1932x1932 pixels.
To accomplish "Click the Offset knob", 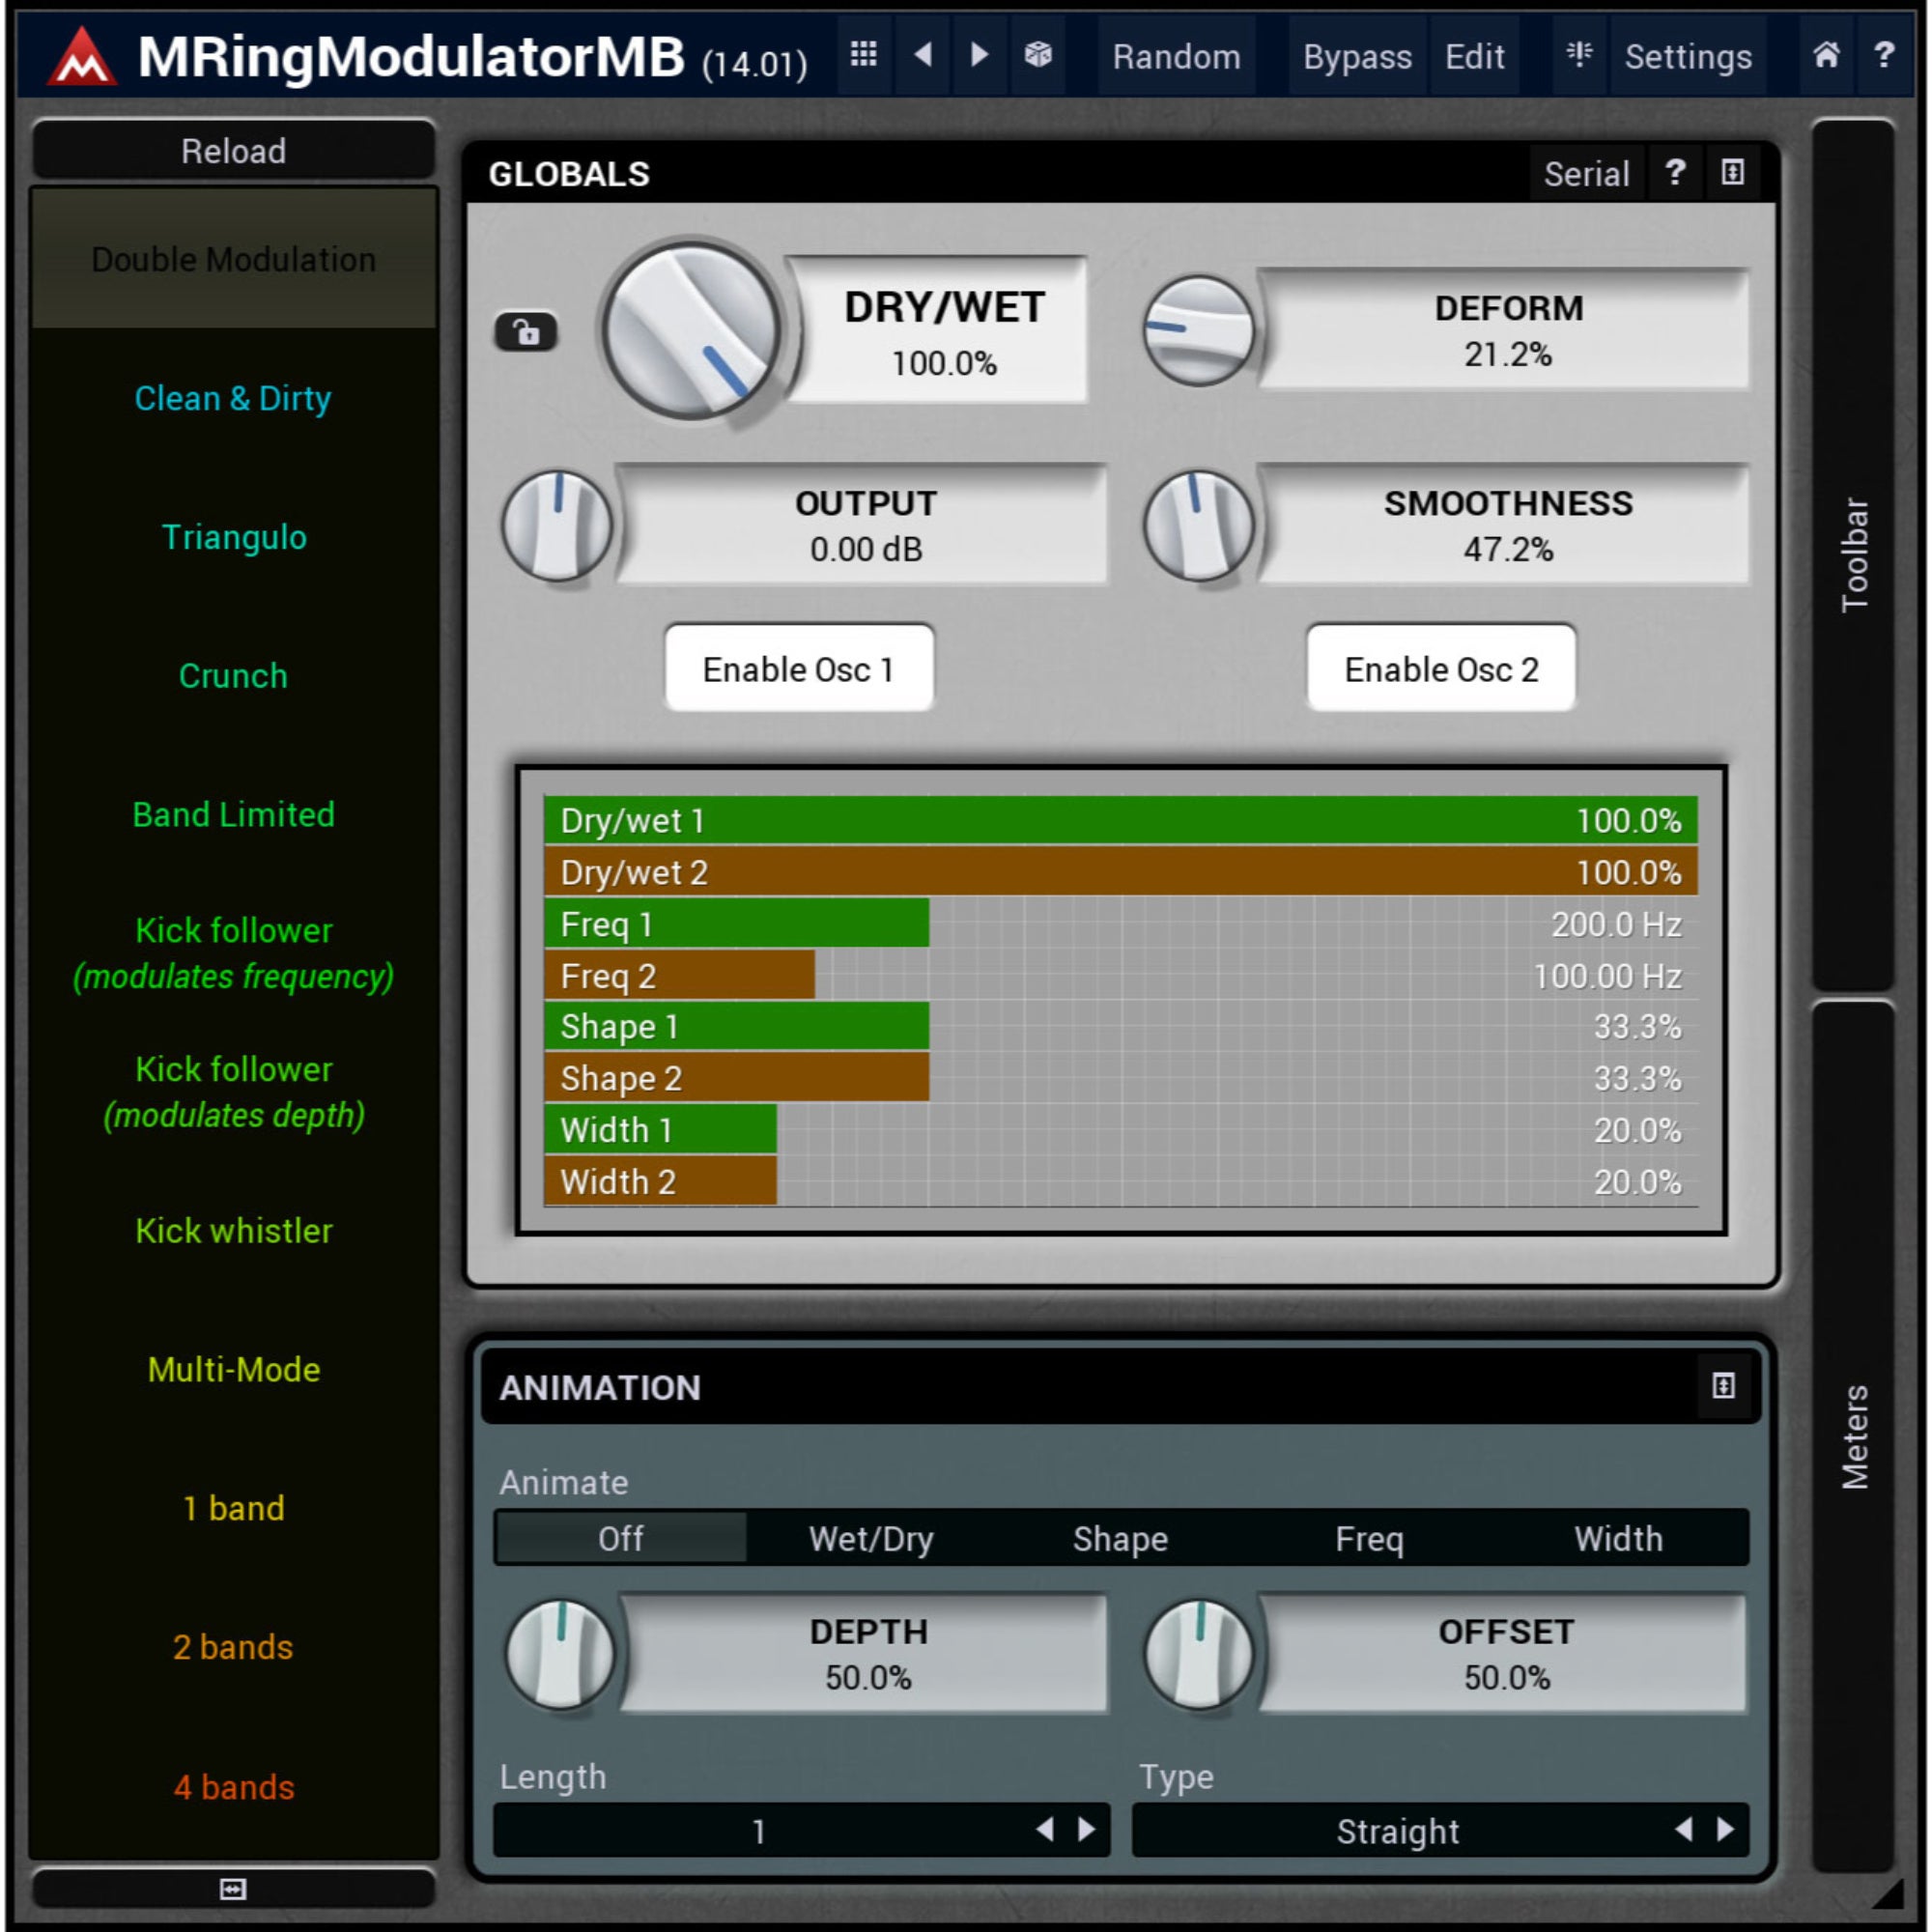I will [x=1199, y=1654].
